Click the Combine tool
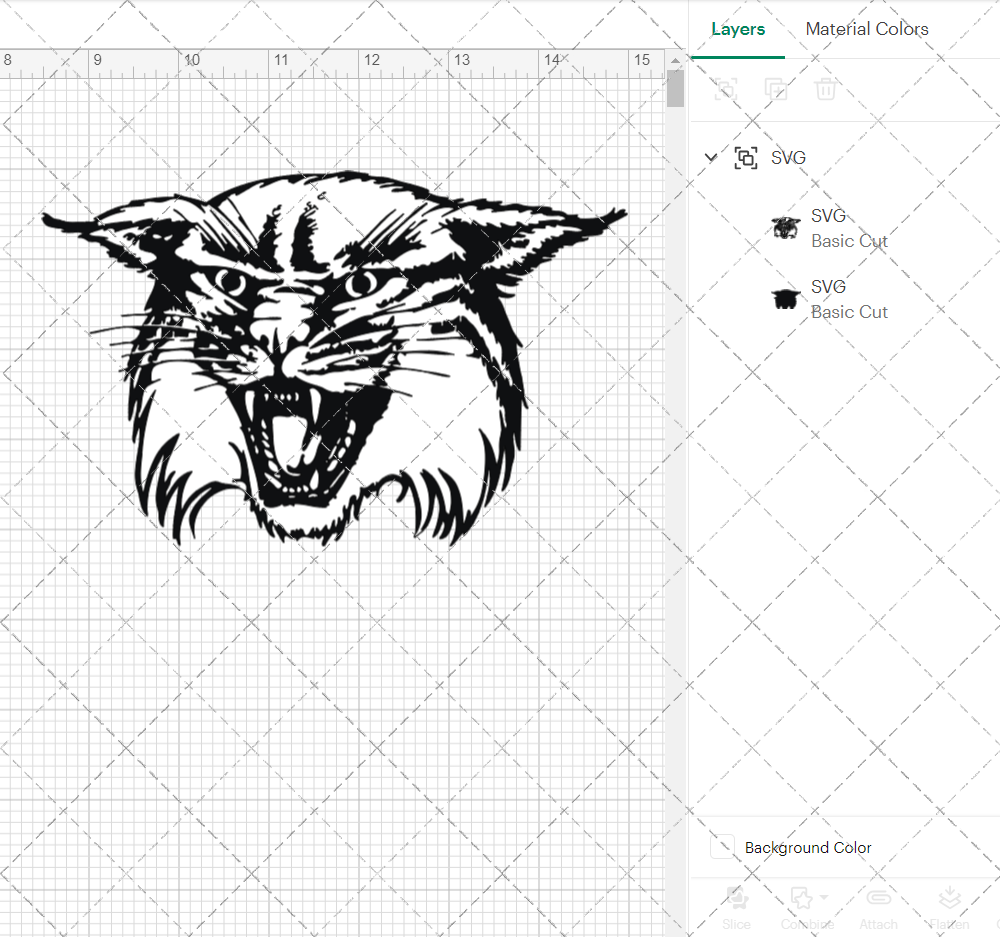1000x937 pixels. tap(807, 907)
